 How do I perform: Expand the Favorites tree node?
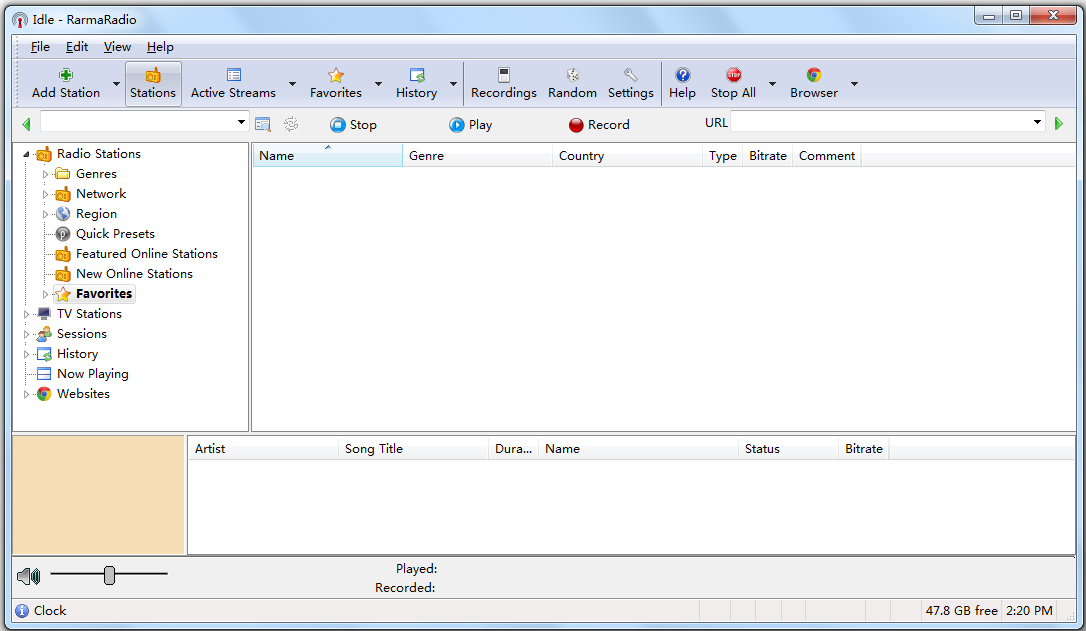tap(46, 294)
